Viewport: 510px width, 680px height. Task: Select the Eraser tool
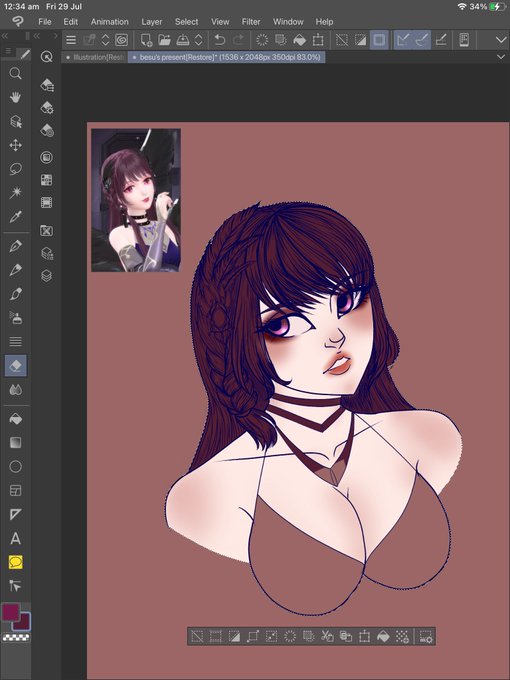(x=15, y=366)
